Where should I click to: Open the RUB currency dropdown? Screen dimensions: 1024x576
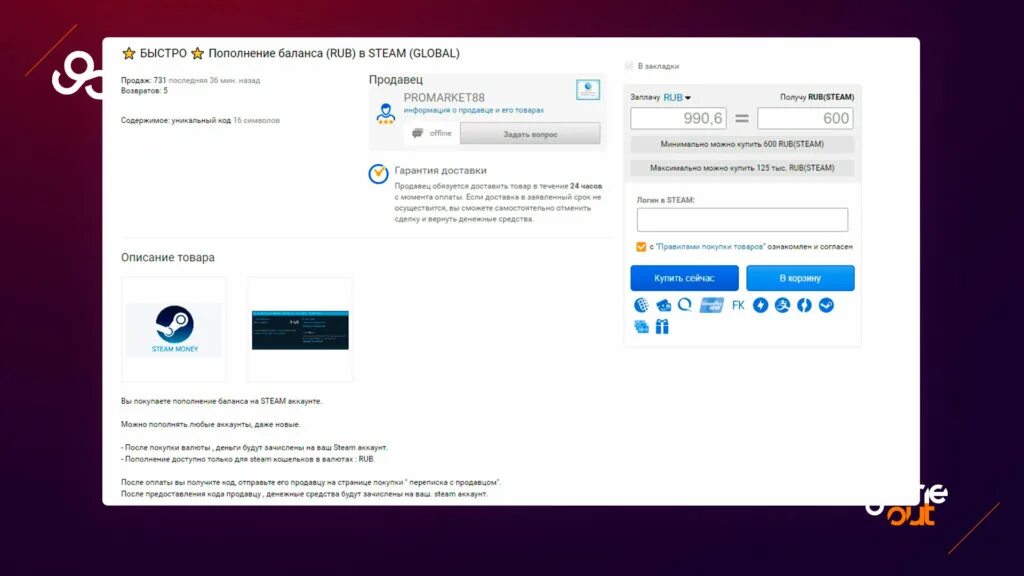677,97
